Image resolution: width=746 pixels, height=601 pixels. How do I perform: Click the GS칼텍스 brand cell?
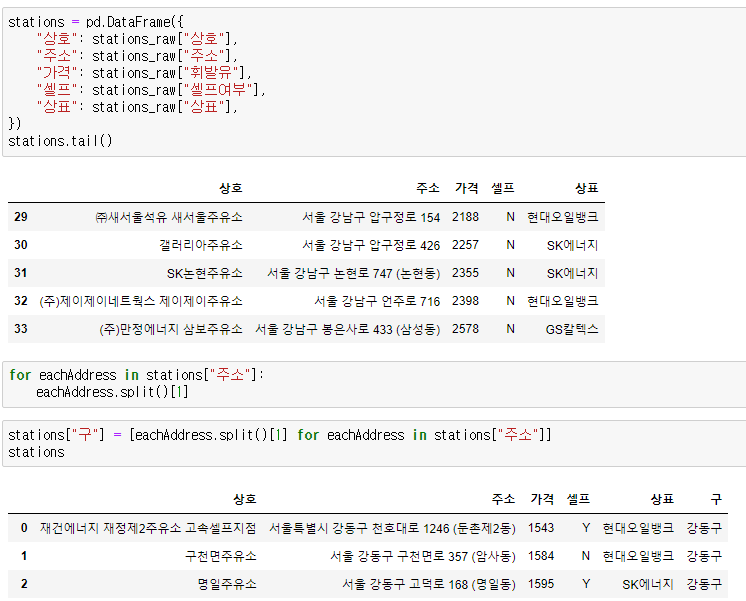click(572, 329)
